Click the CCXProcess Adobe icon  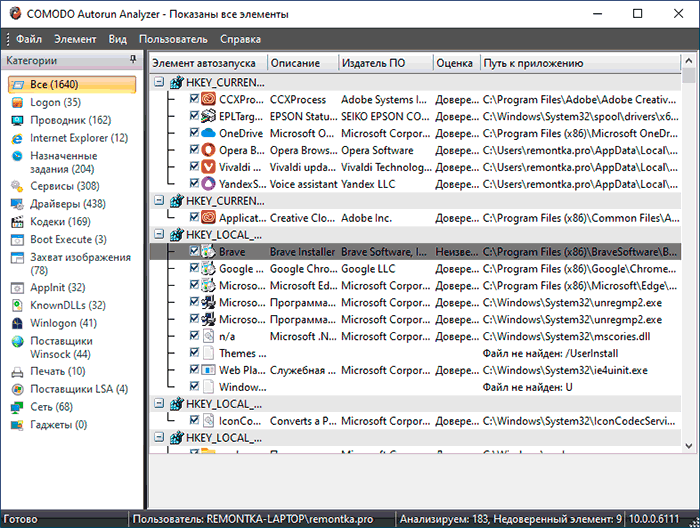click(208, 99)
